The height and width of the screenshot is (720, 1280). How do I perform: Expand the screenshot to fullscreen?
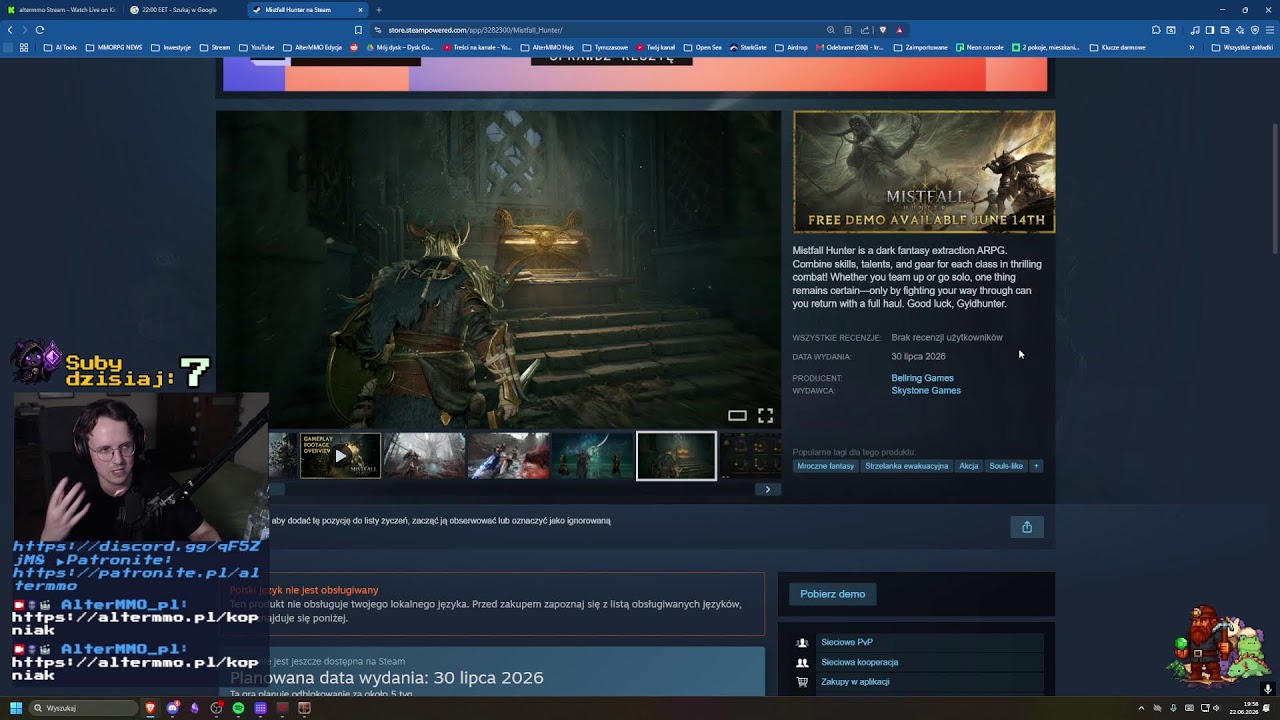[765, 416]
